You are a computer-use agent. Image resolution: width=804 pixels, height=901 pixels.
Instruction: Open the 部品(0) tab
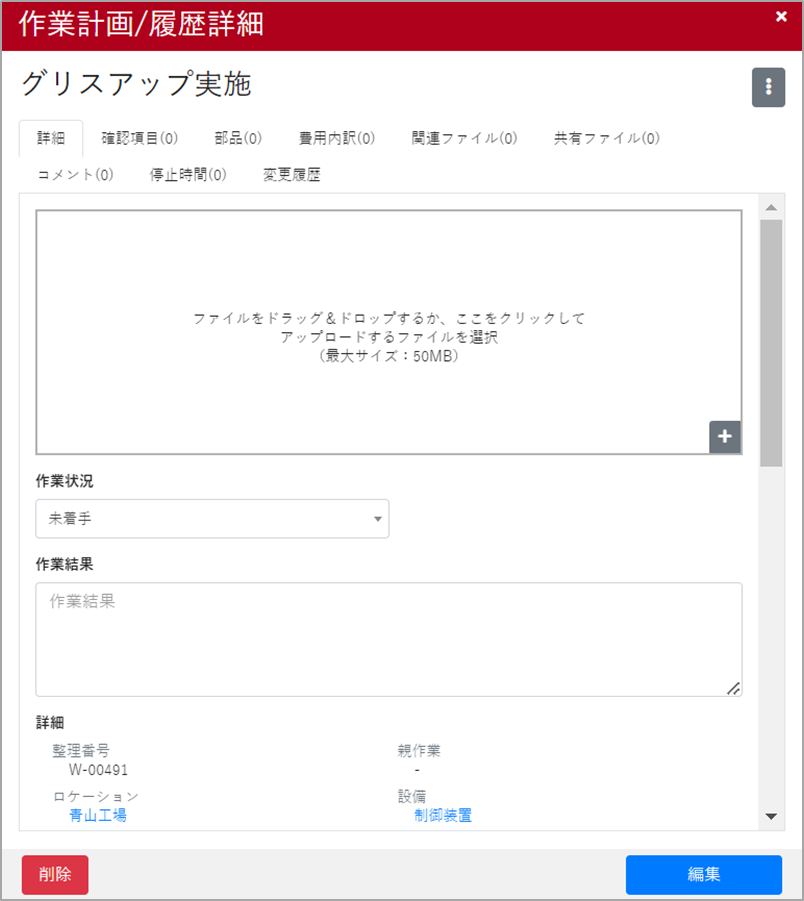point(238,138)
